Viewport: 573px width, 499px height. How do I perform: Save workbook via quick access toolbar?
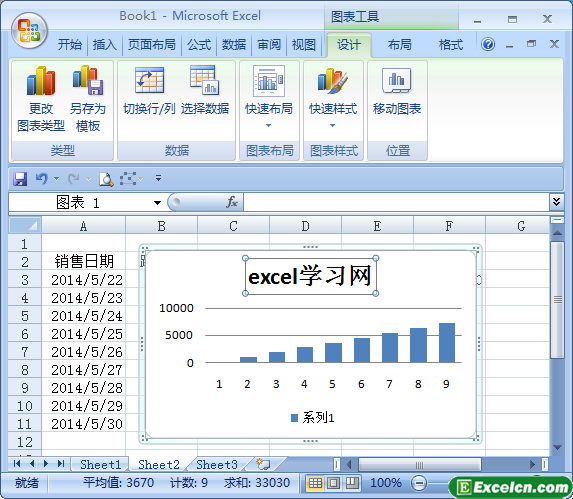(20, 179)
